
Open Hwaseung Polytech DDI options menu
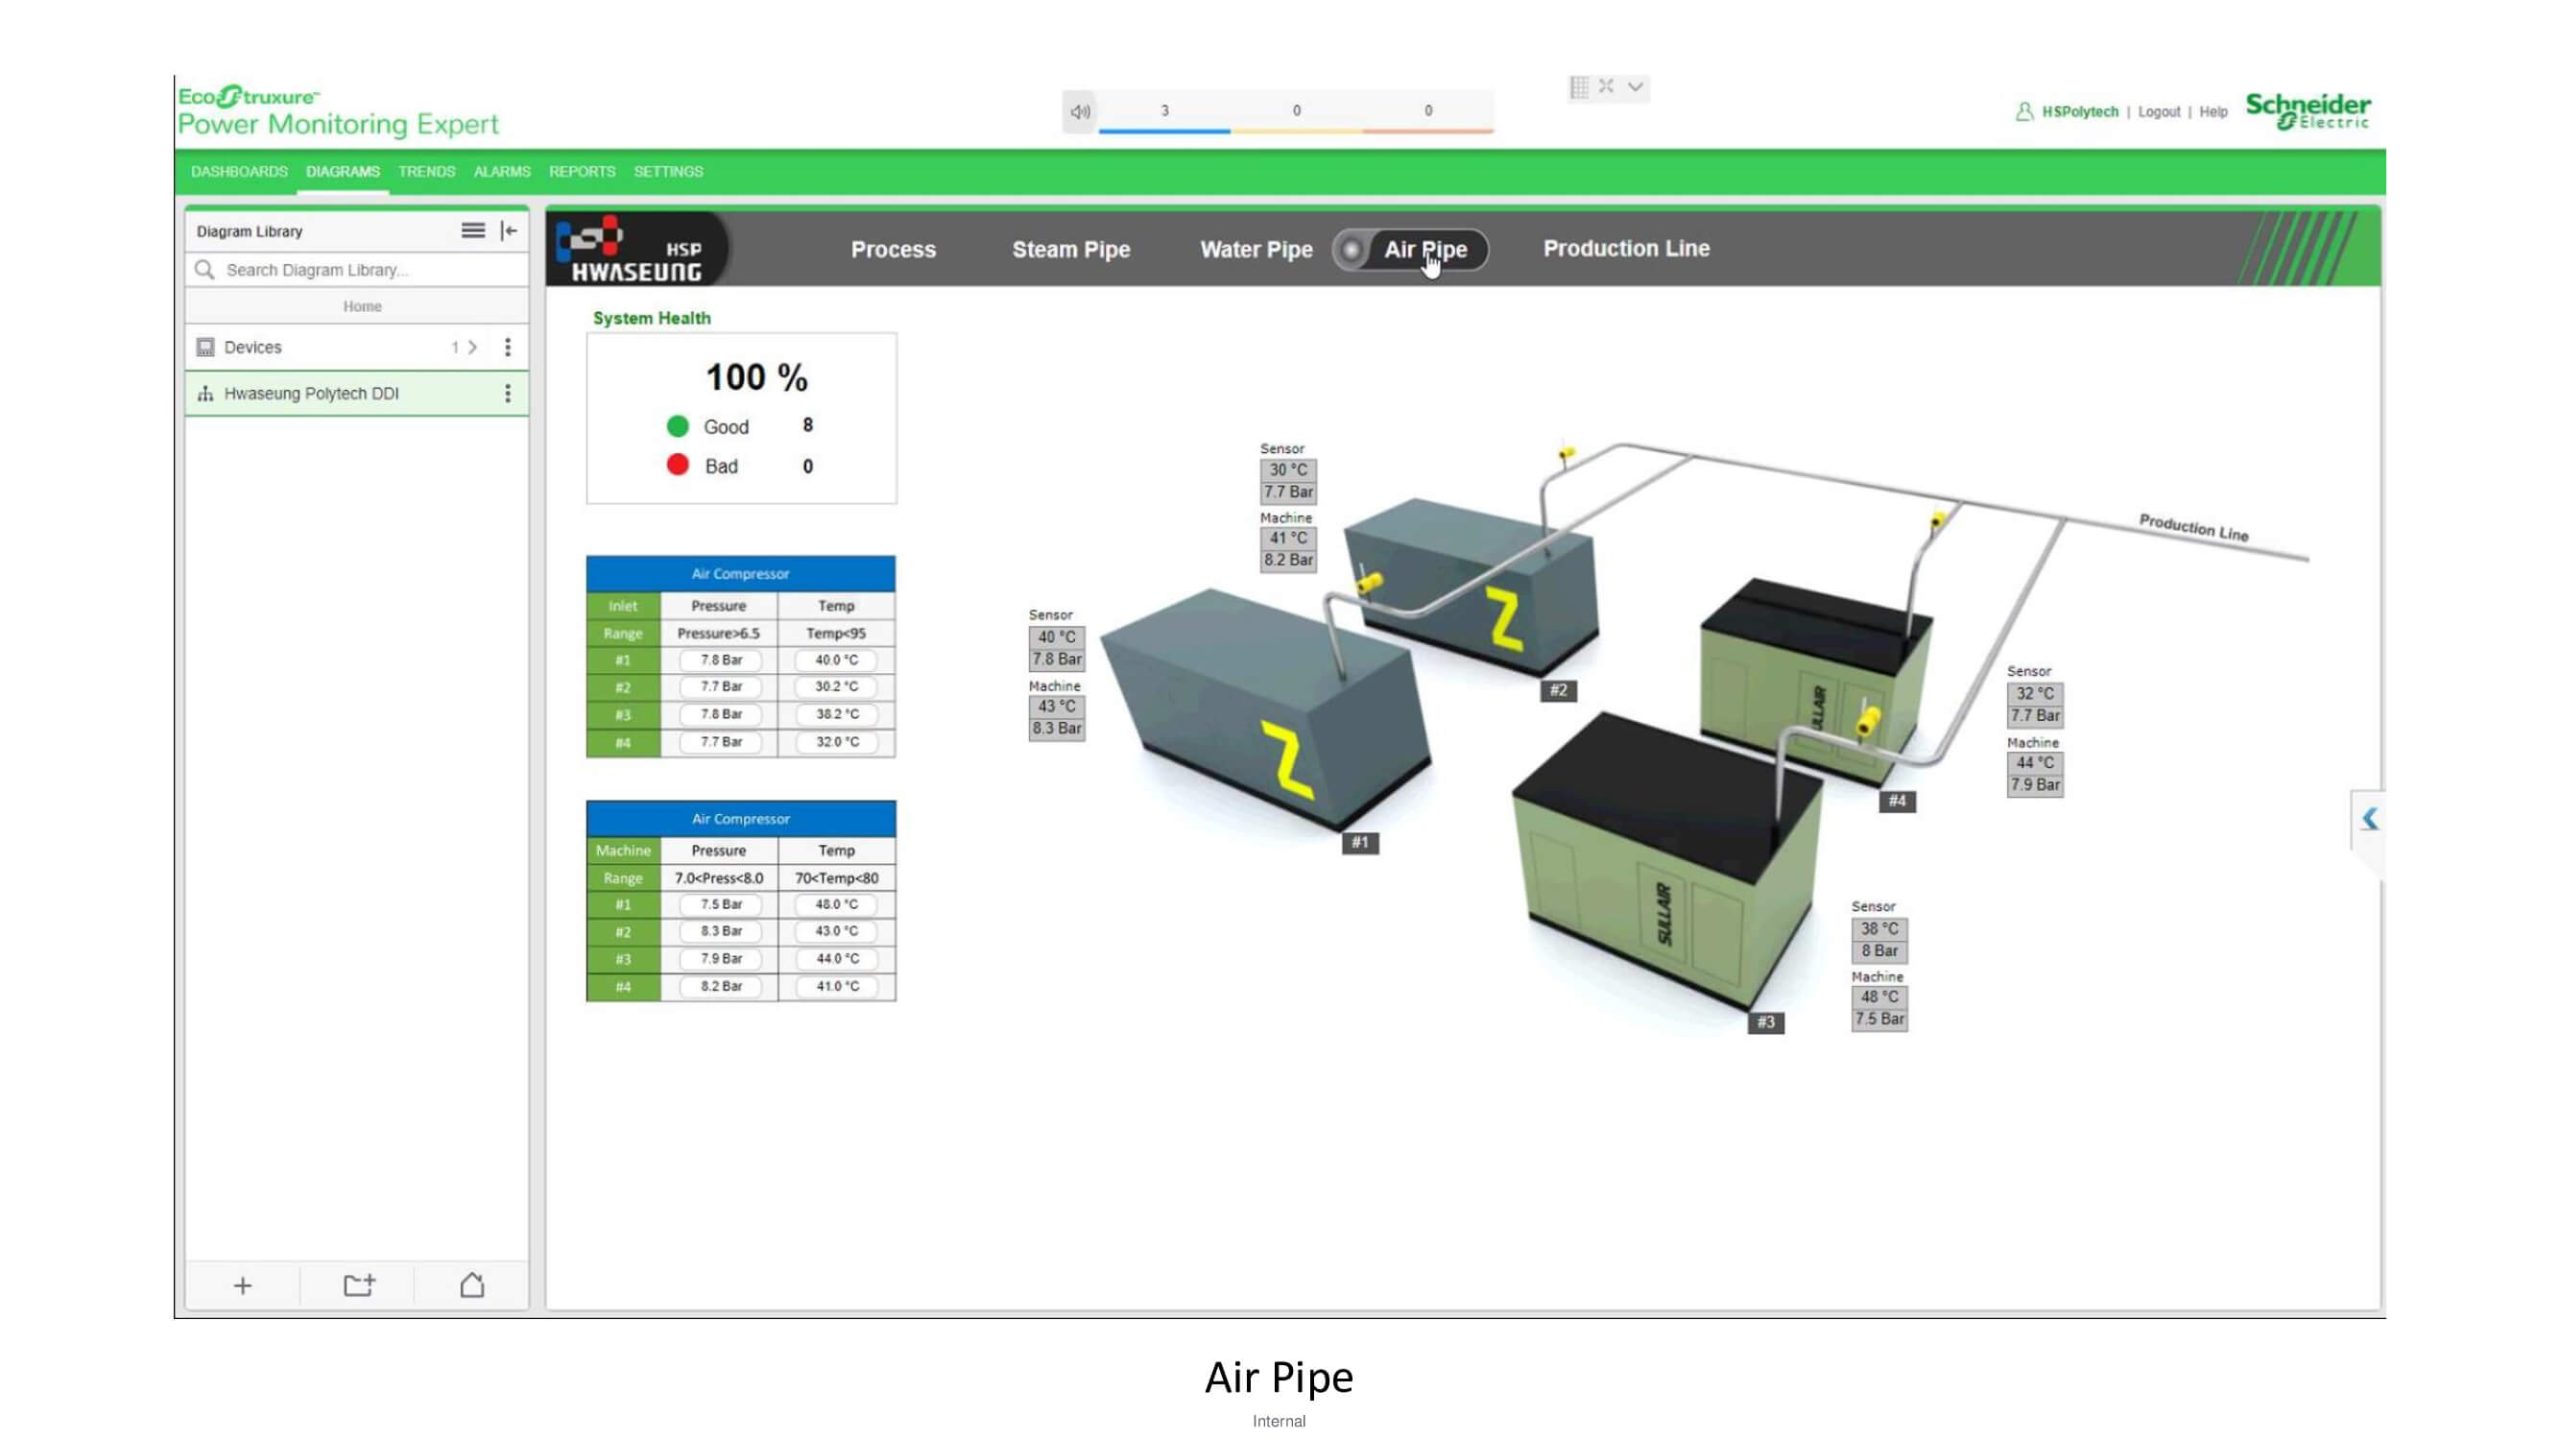point(508,393)
